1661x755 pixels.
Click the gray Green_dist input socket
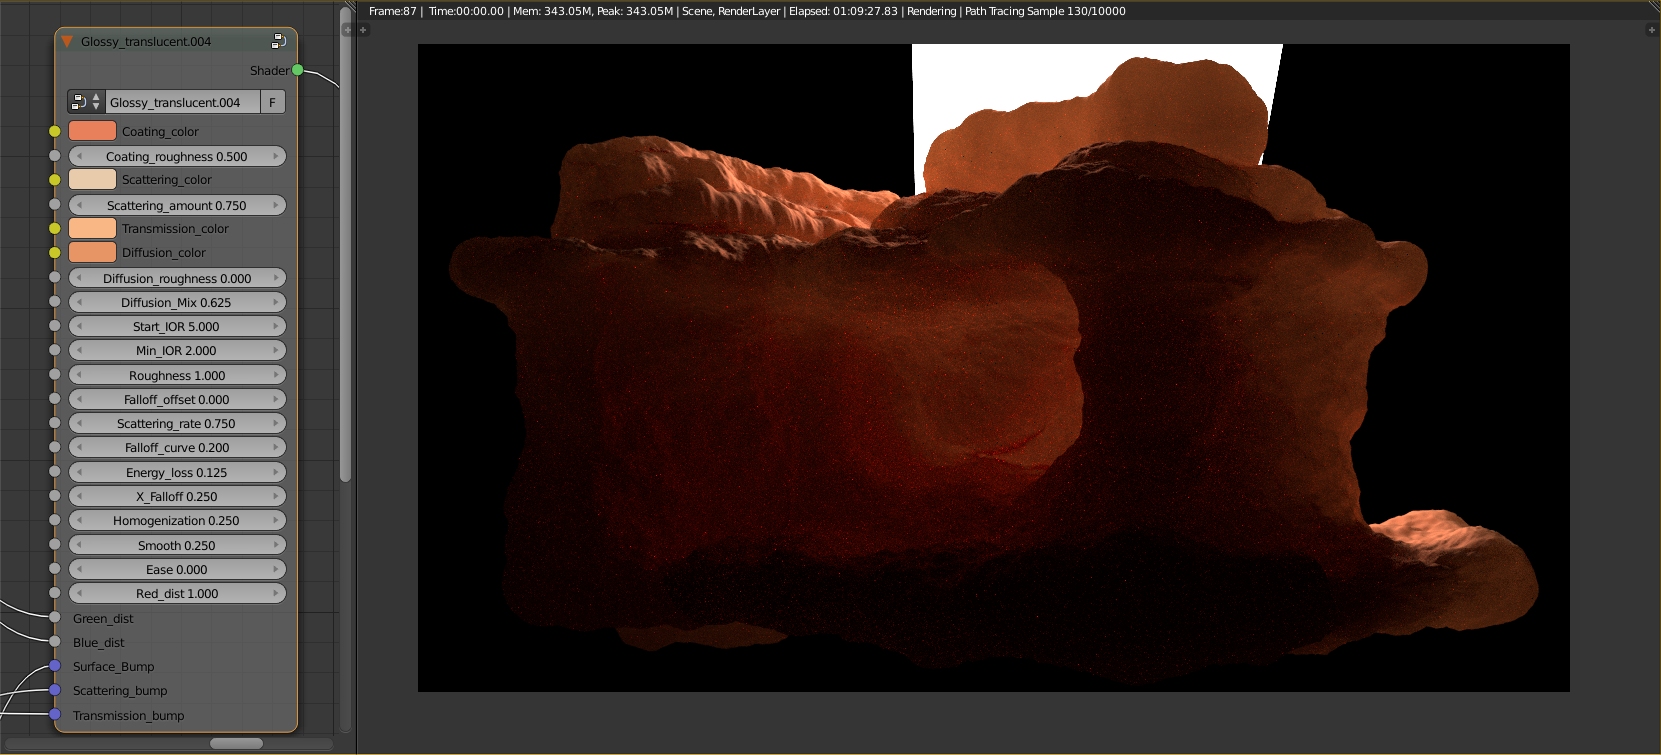tap(55, 618)
